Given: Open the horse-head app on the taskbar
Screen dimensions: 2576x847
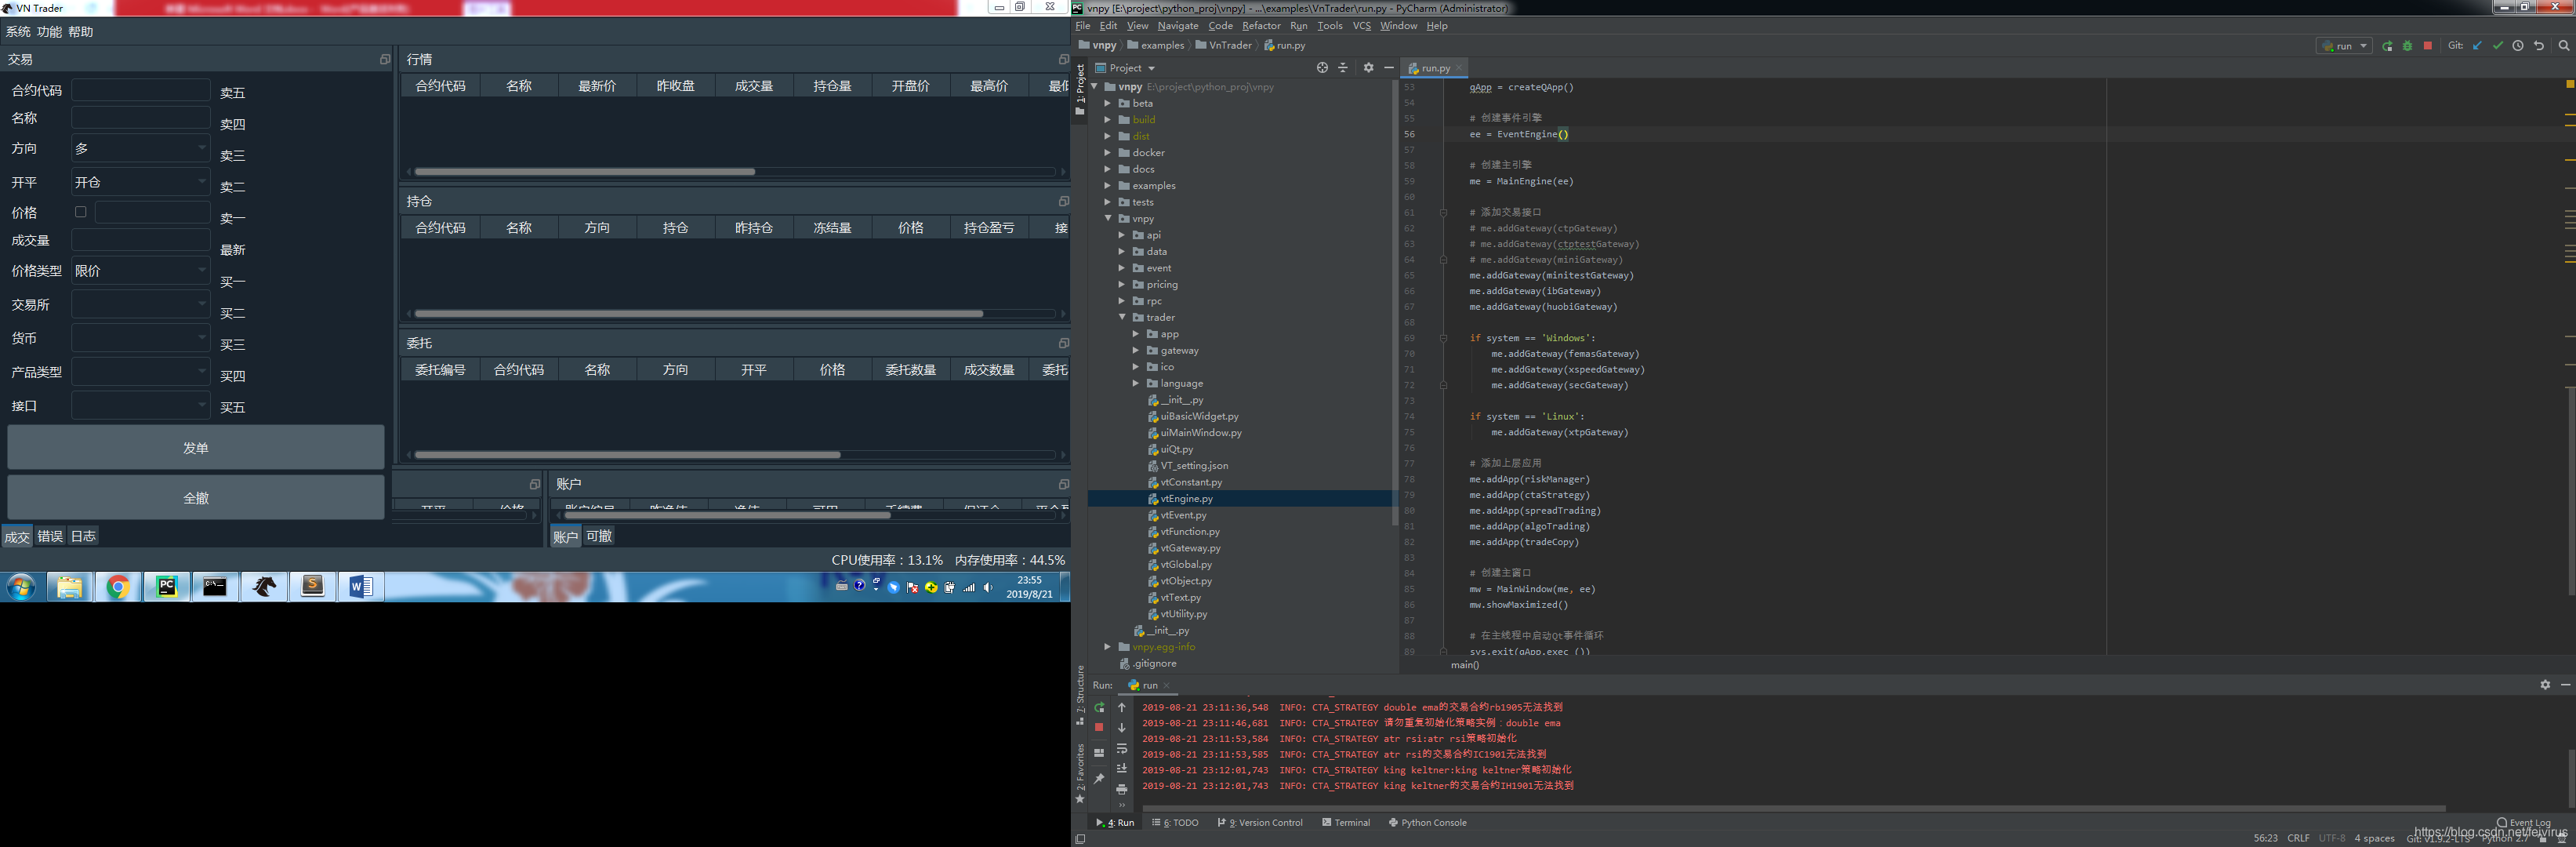Looking at the screenshot, I should (x=264, y=587).
